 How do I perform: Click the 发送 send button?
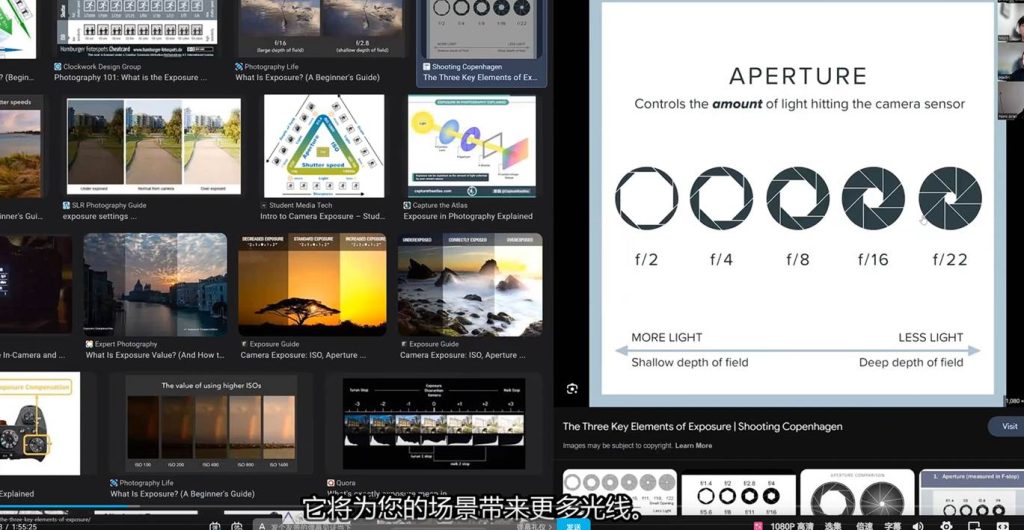pos(573,525)
